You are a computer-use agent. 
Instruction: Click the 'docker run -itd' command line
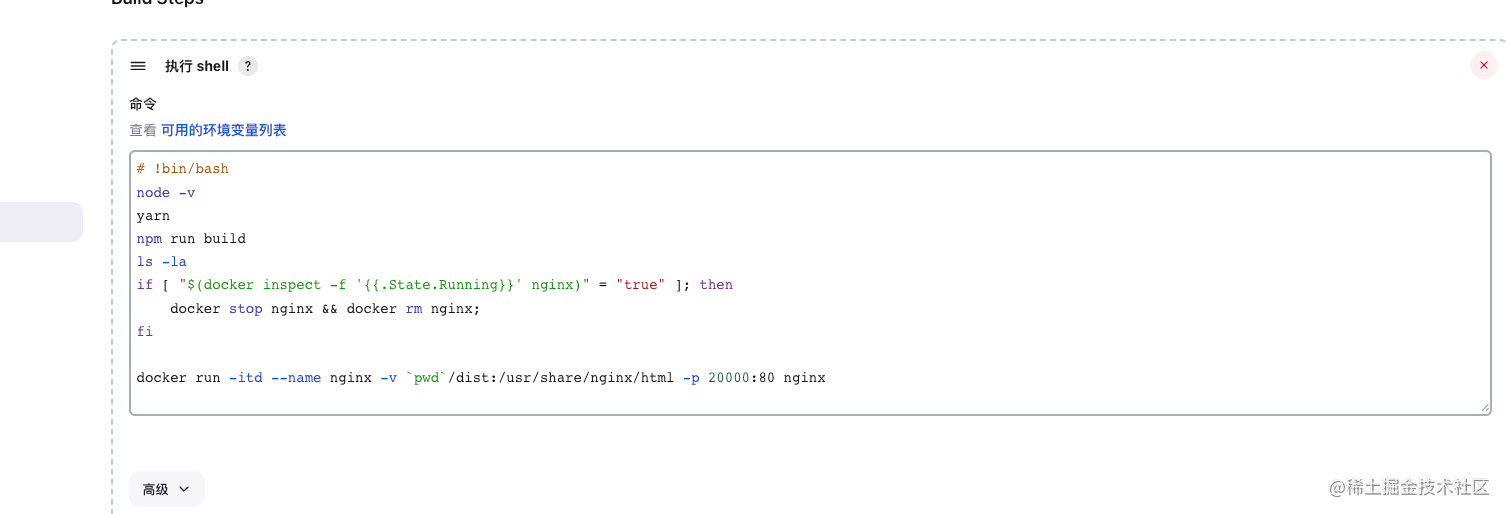pos(480,378)
